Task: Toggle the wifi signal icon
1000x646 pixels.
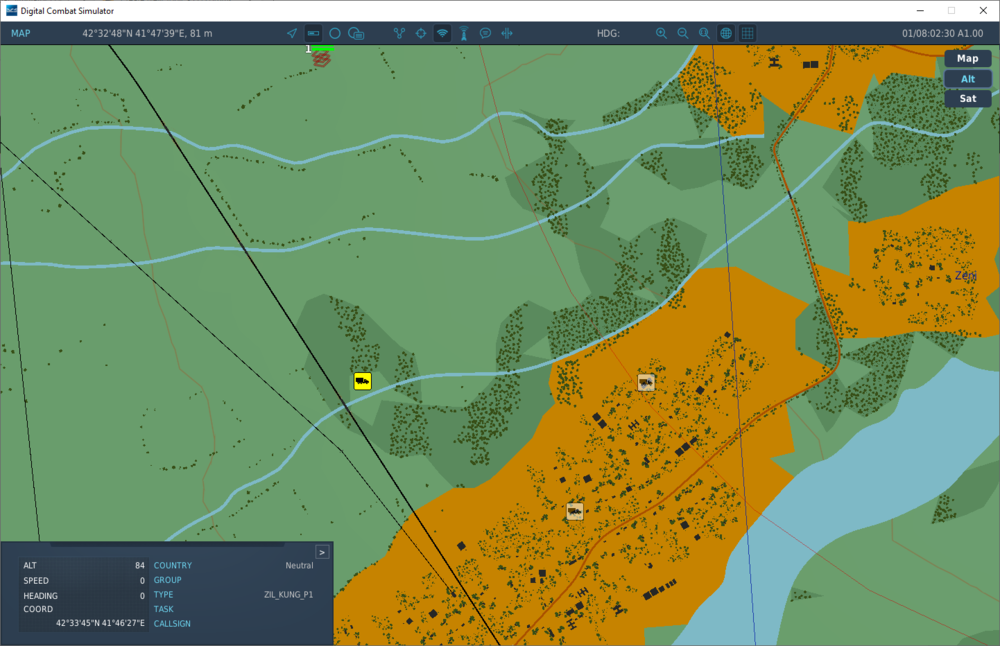Action: (442, 33)
